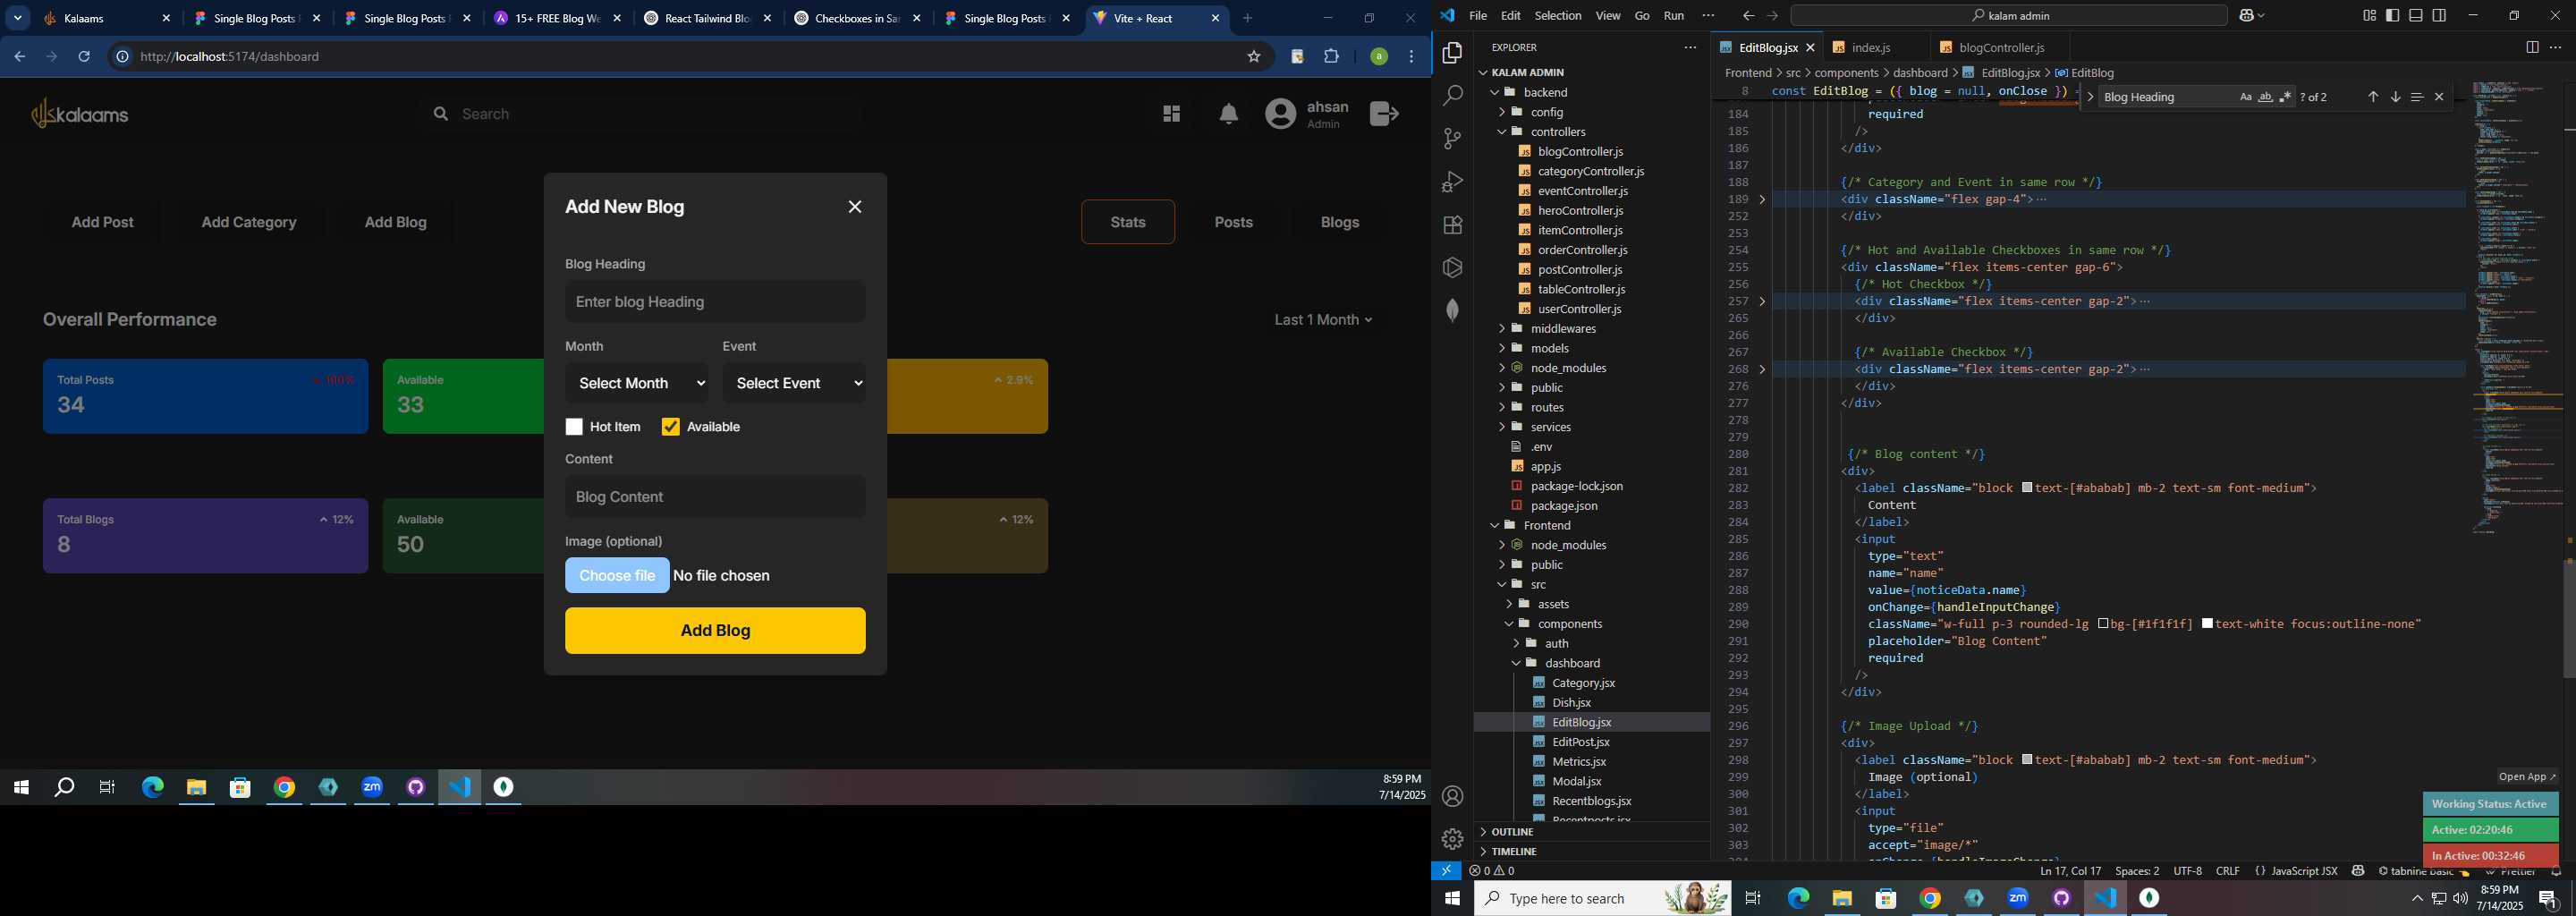The height and width of the screenshot is (916, 2576).
Task: Click the Blog Content input field
Action: pyautogui.click(x=715, y=497)
